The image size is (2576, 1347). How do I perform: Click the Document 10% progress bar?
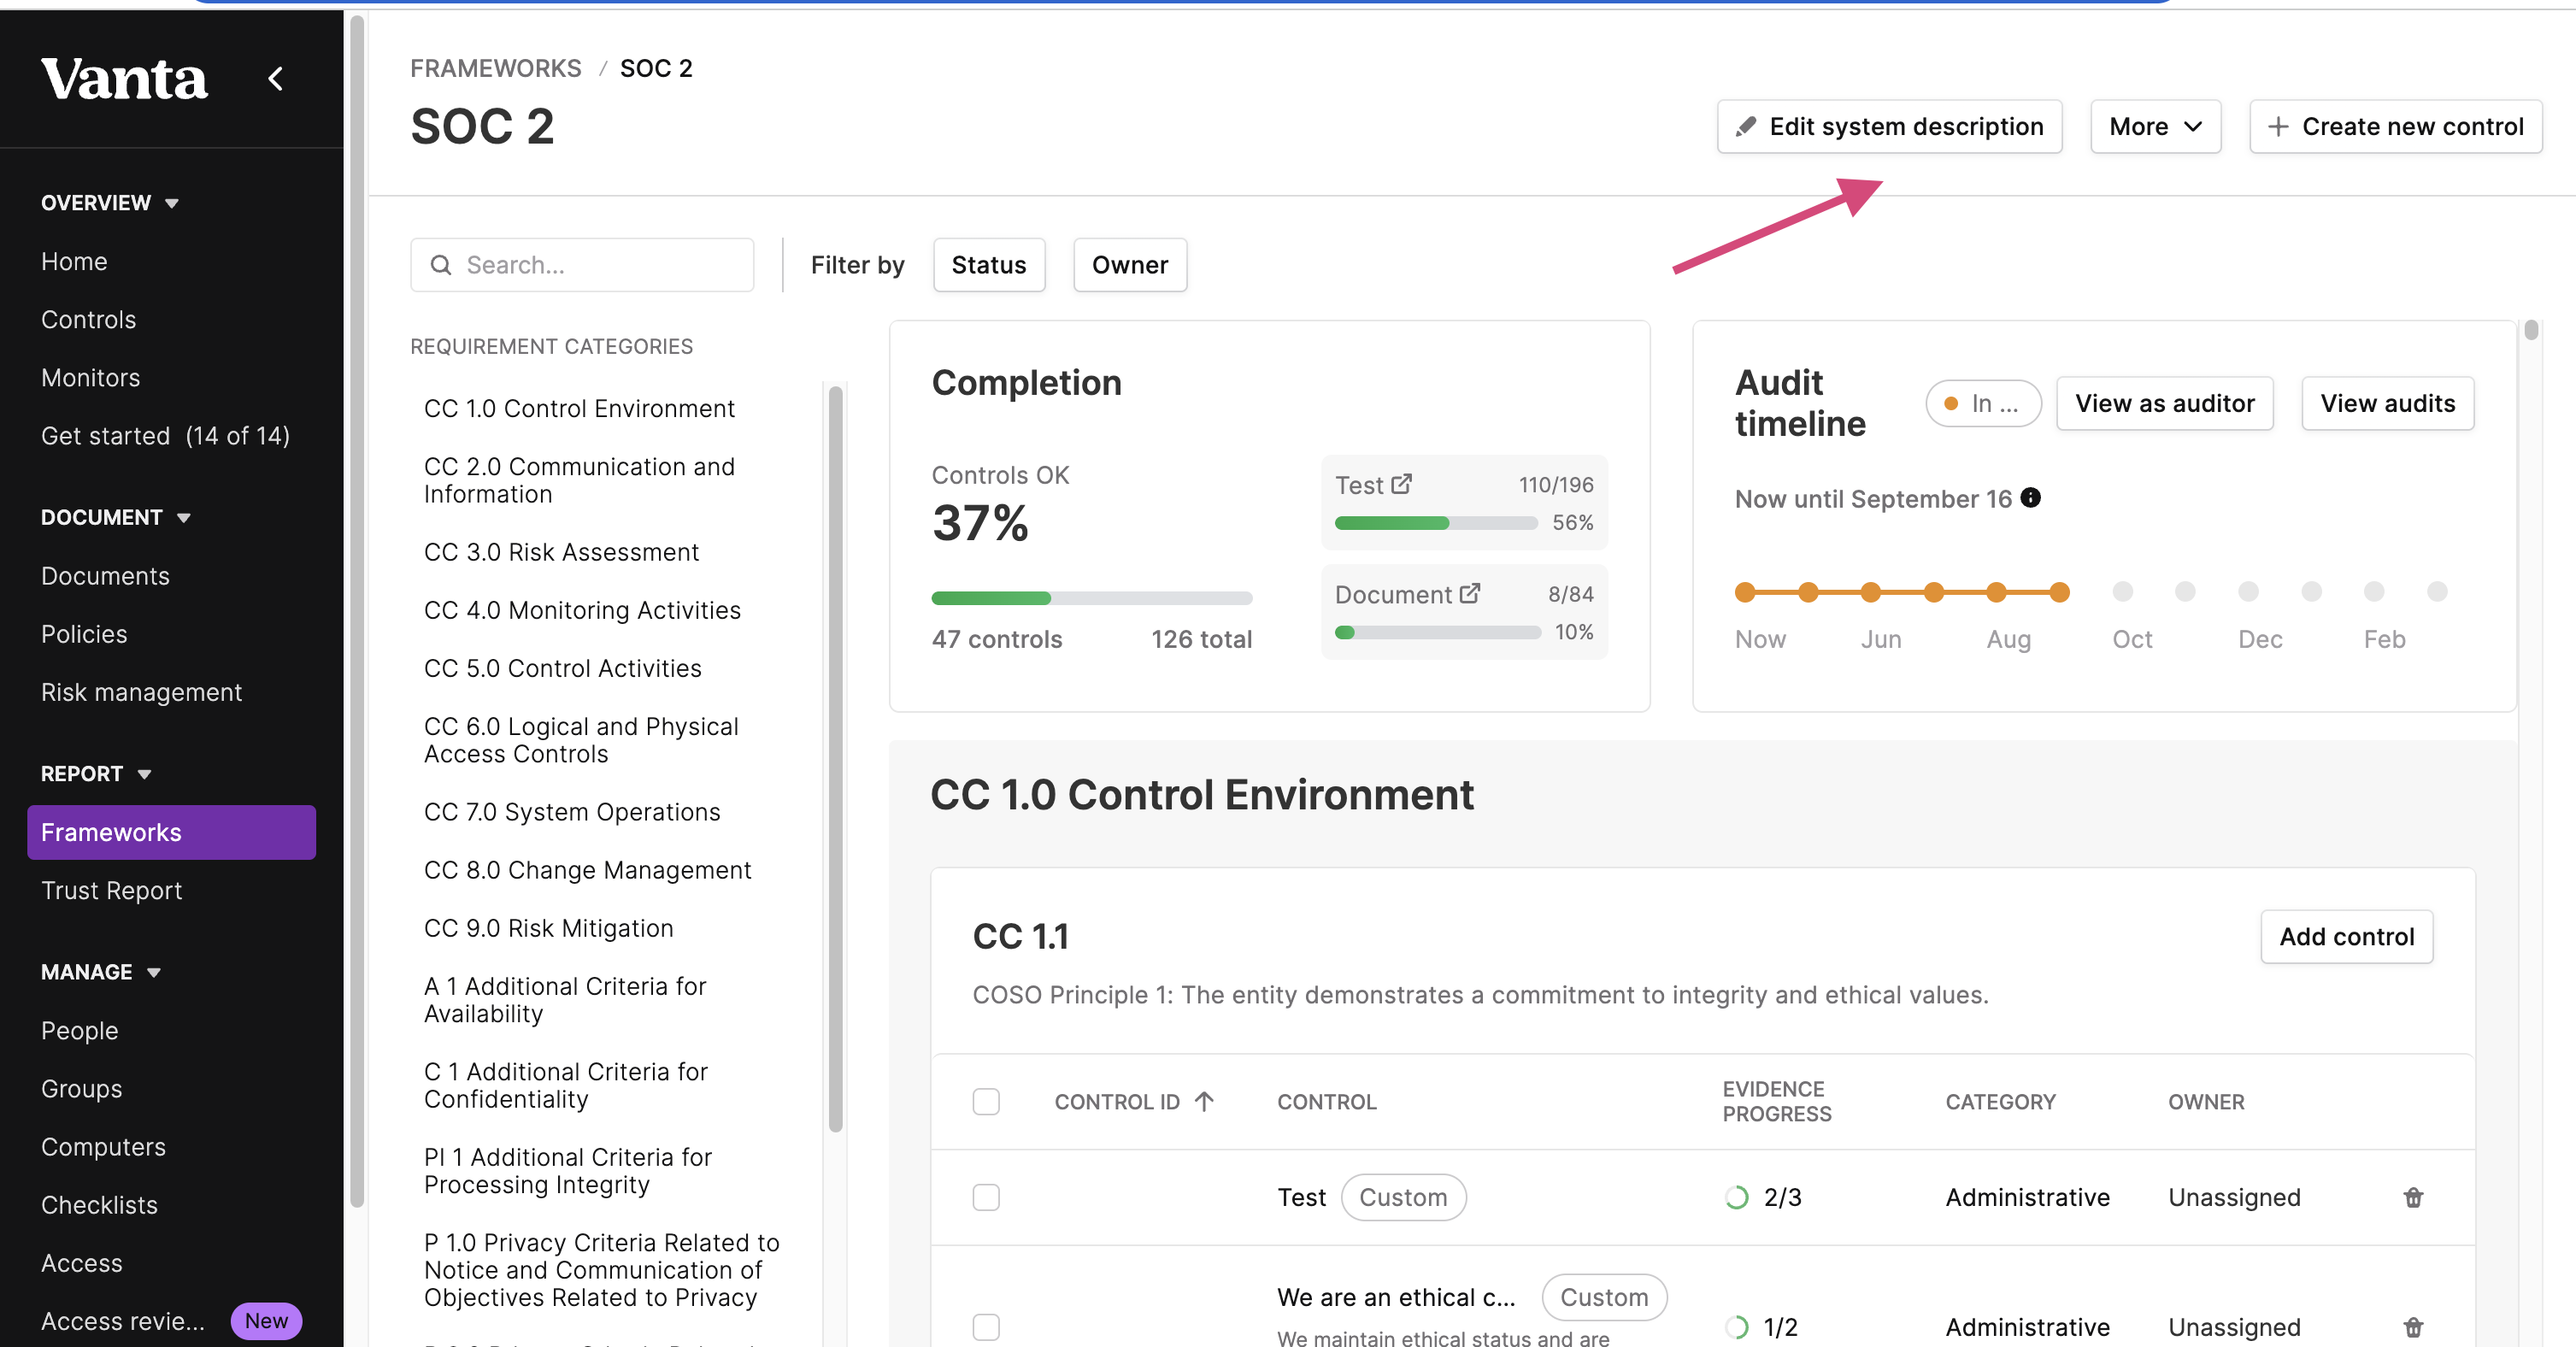[1437, 632]
